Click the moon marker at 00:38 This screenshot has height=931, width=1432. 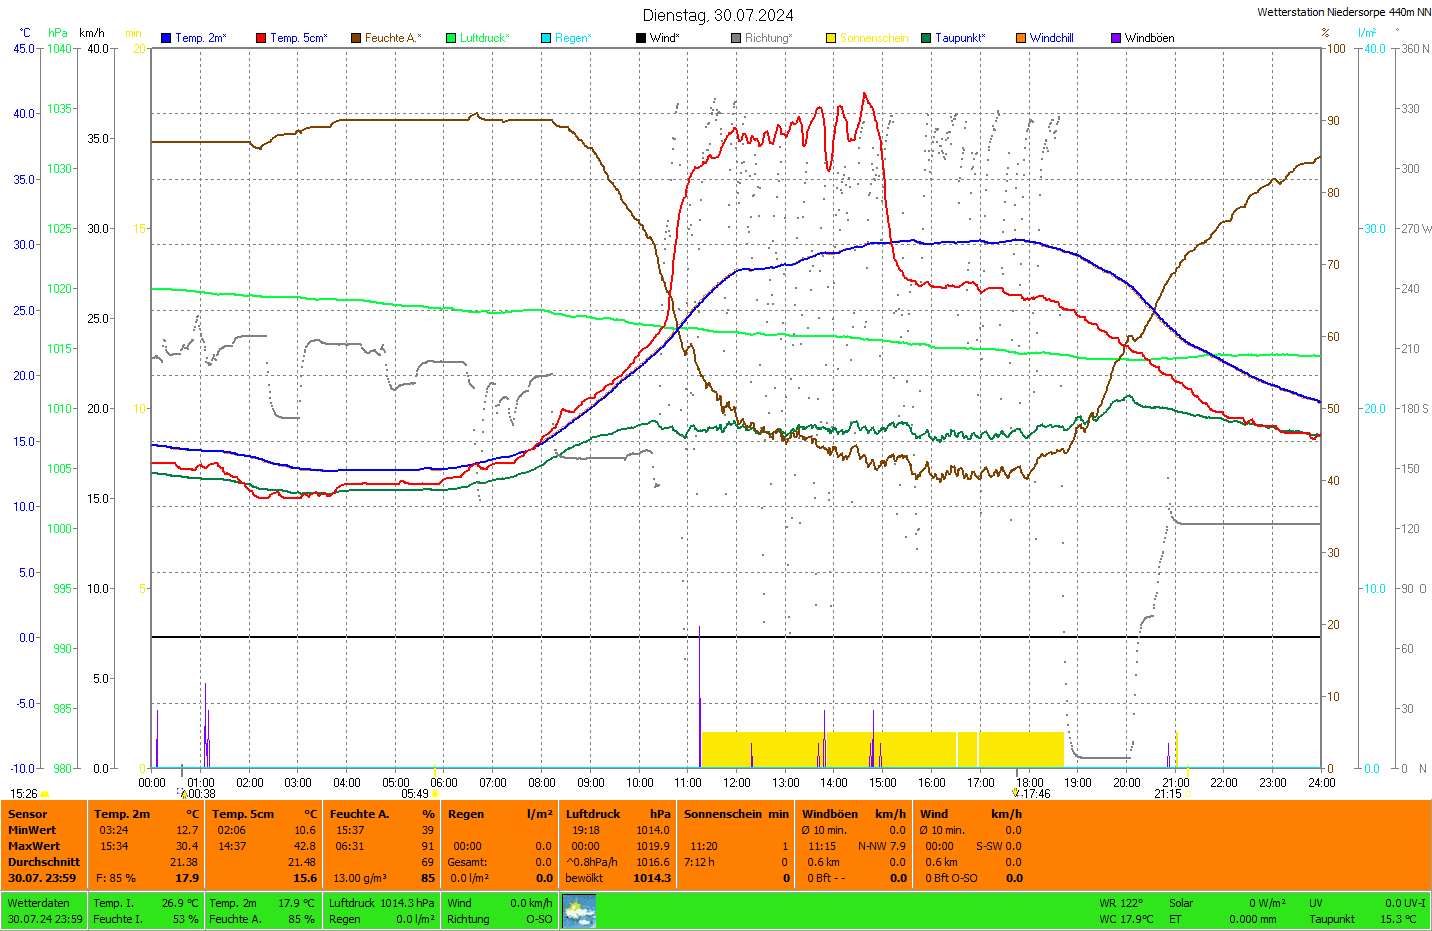coord(184,794)
